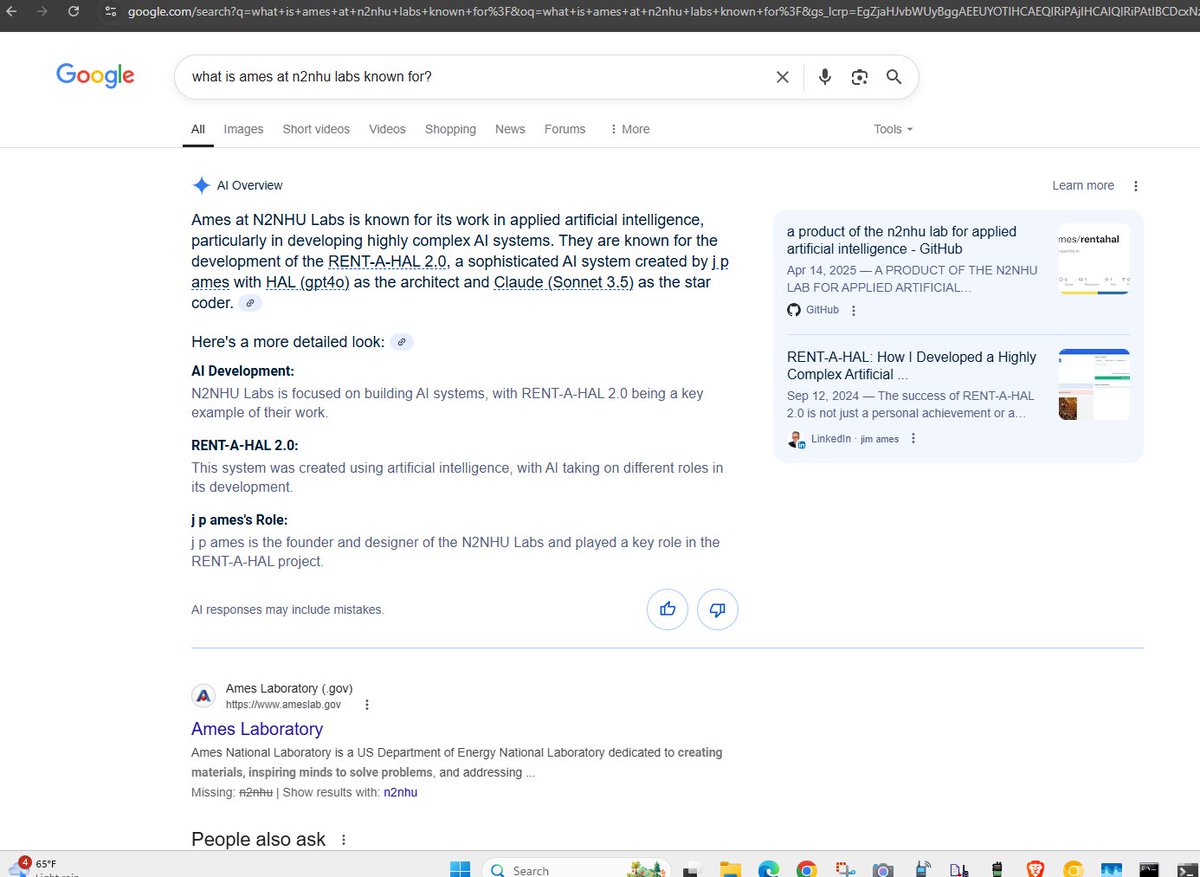
Task: Open File Explorer from the taskbar
Action: tap(729, 869)
